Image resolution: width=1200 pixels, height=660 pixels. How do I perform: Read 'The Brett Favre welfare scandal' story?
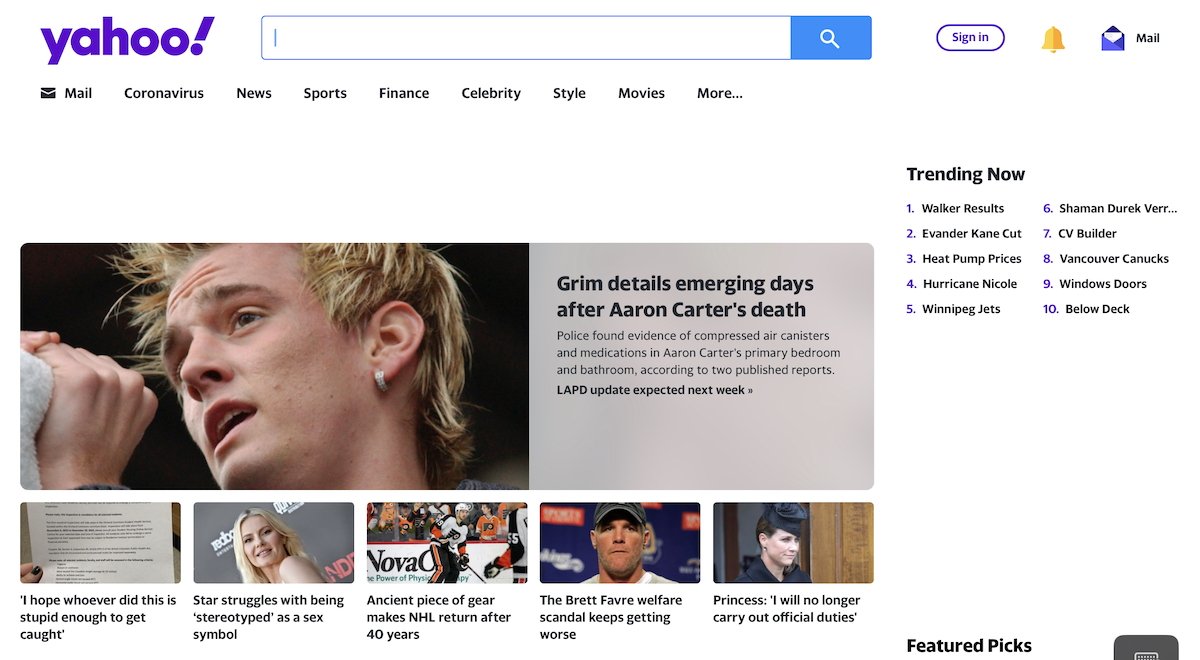click(611, 617)
